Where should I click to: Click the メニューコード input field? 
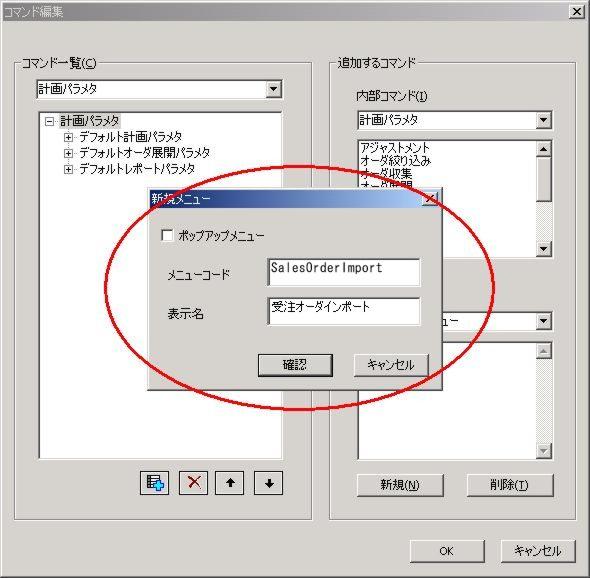click(x=344, y=272)
